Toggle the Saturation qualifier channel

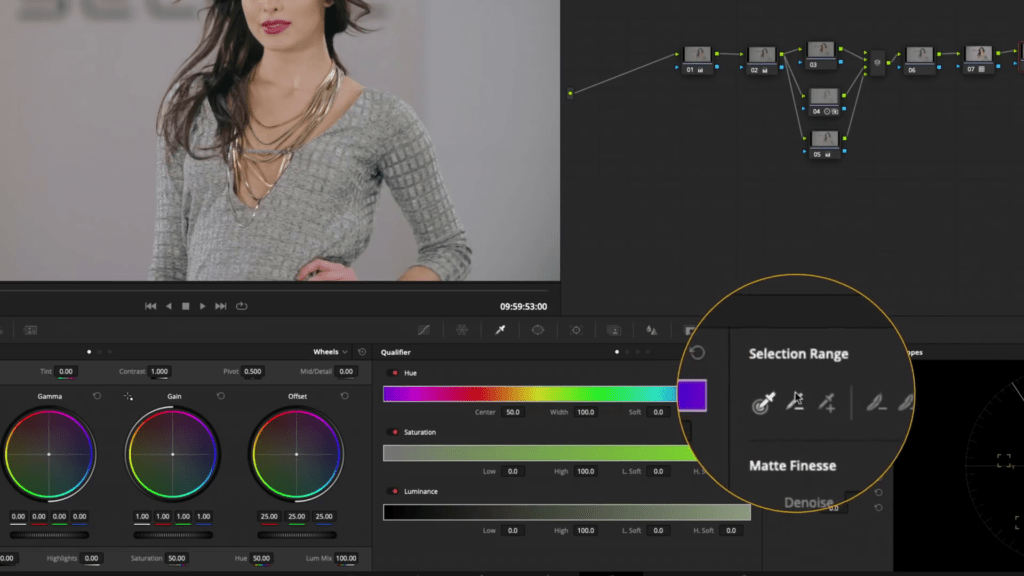[395, 432]
